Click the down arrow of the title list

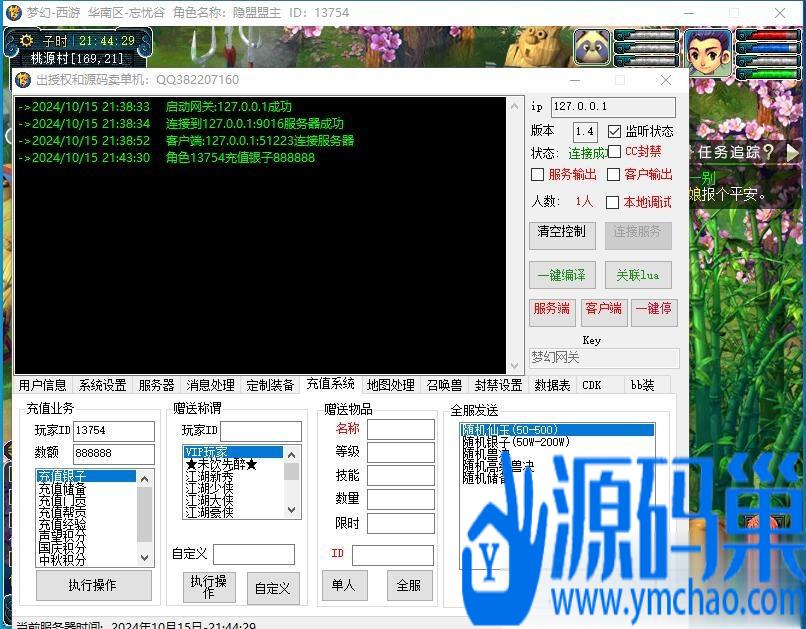pyautogui.click(x=292, y=511)
